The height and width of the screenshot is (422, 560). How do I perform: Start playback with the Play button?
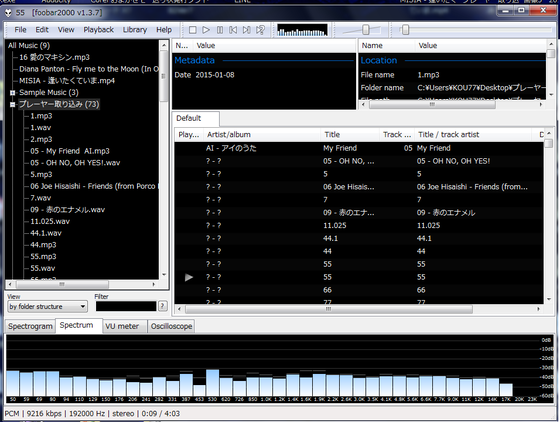(206, 30)
